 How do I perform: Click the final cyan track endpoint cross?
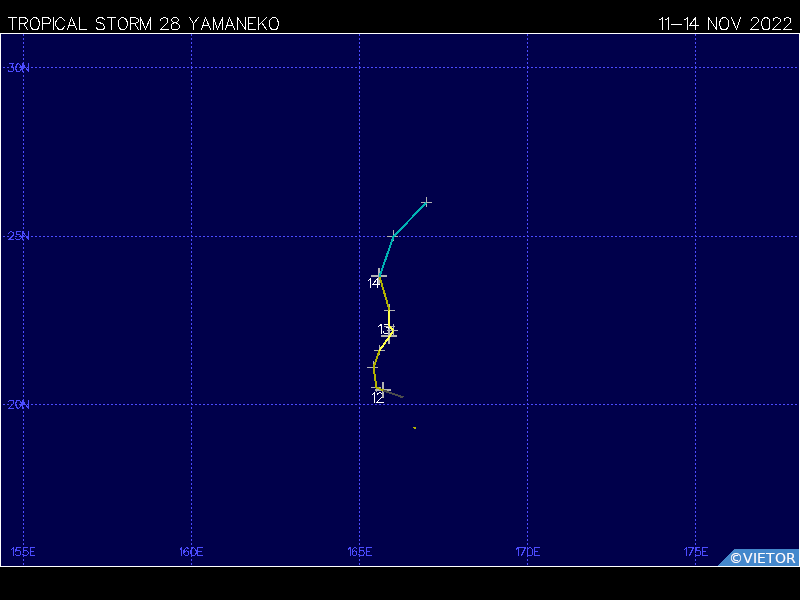pyautogui.click(x=426, y=203)
